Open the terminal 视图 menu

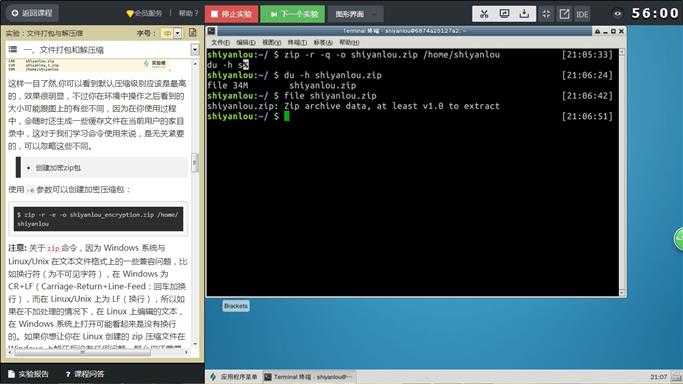click(x=271, y=42)
